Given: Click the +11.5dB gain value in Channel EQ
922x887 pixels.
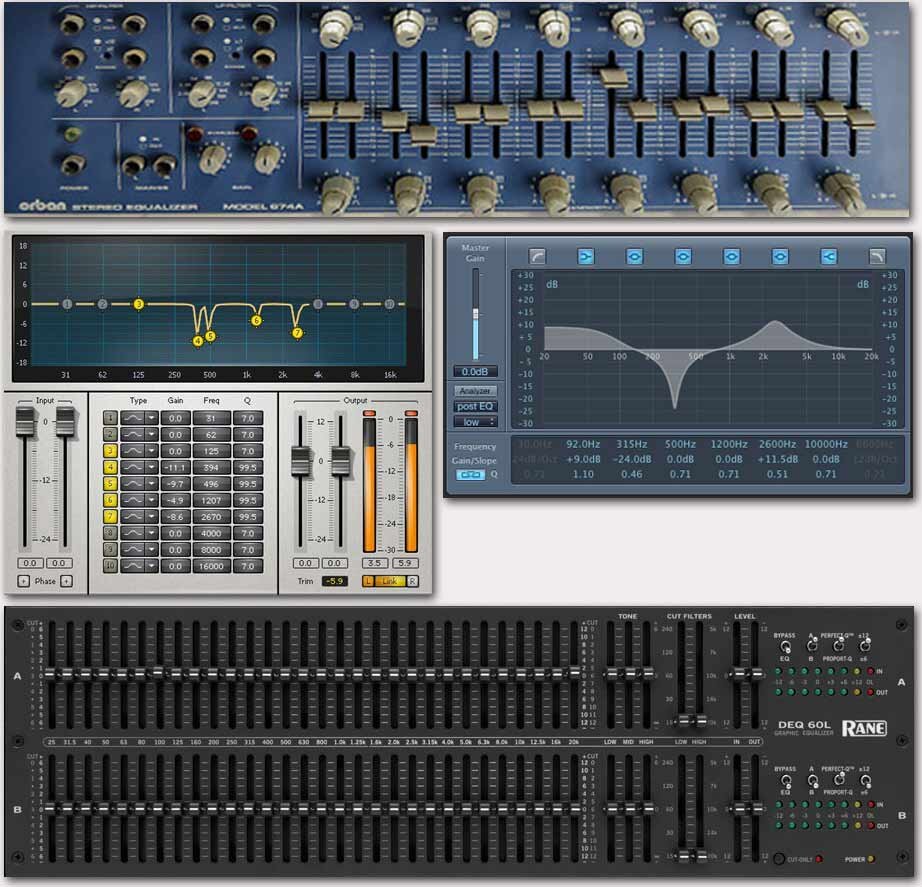Looking at the screenshot, I should (777, 459).
